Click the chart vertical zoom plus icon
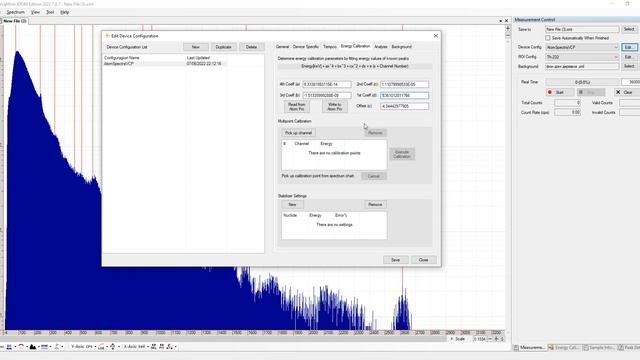 click(x=508, y=29)
